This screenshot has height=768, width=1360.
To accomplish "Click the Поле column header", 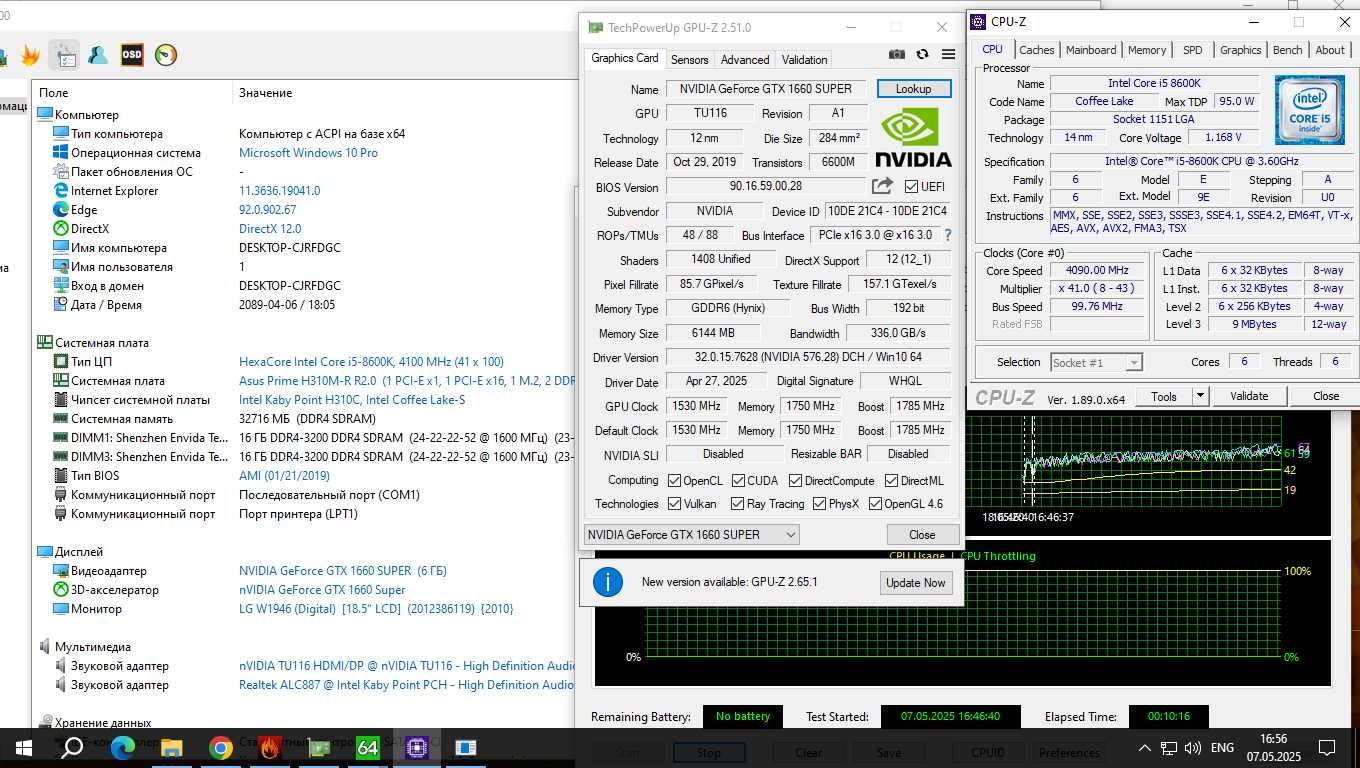I will (54, 93).
